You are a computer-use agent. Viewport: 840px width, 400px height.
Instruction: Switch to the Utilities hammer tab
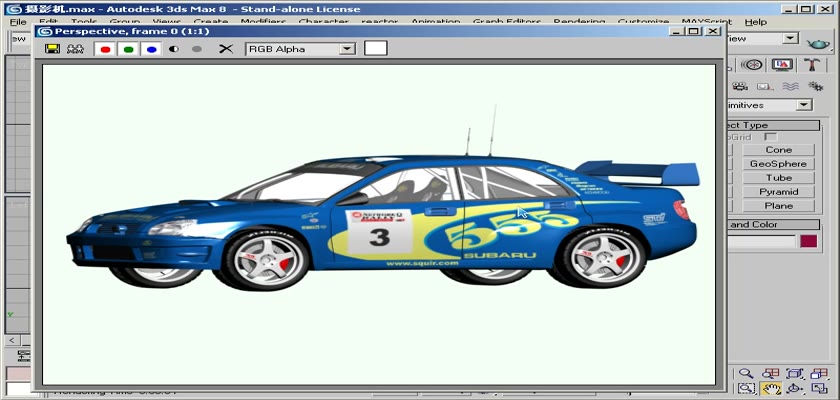click(x=812, y=65)
